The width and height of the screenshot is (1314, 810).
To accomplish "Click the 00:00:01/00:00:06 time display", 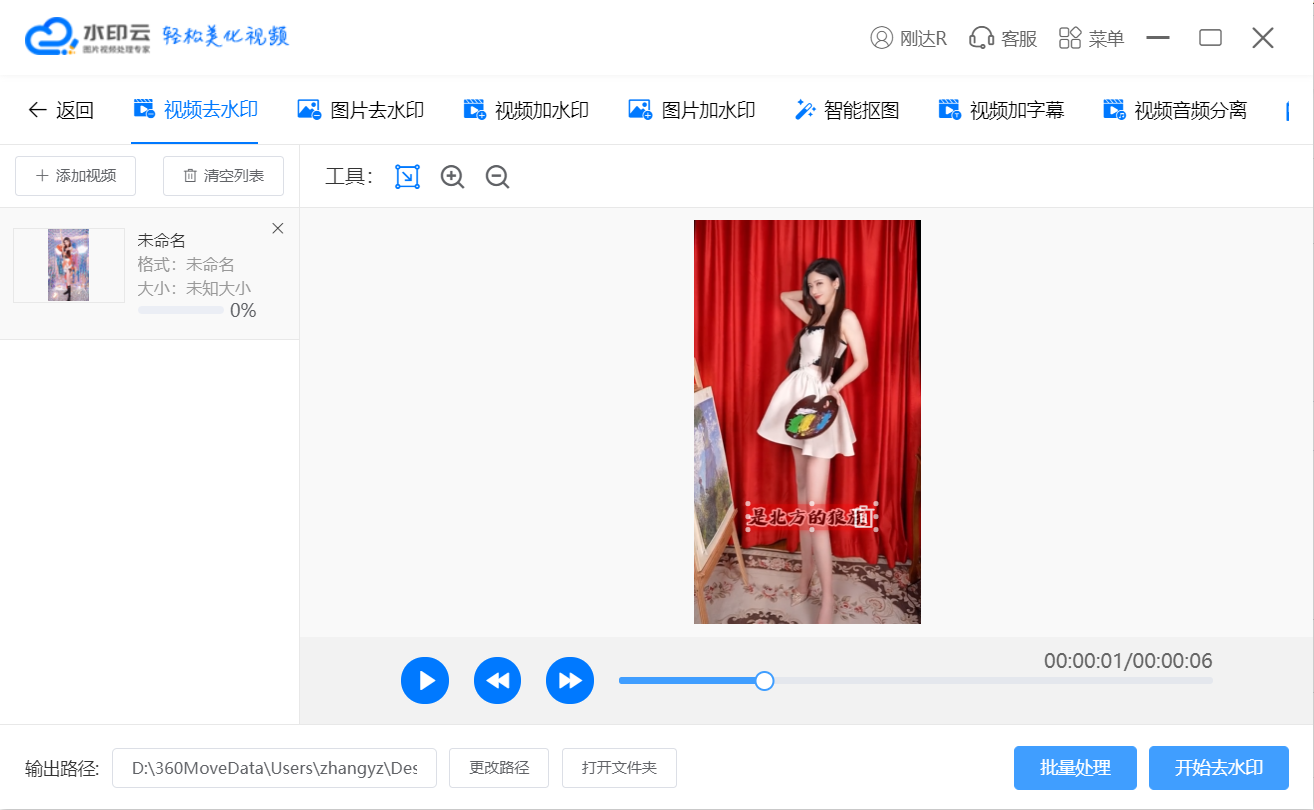I will click(x=1128, y=661).
